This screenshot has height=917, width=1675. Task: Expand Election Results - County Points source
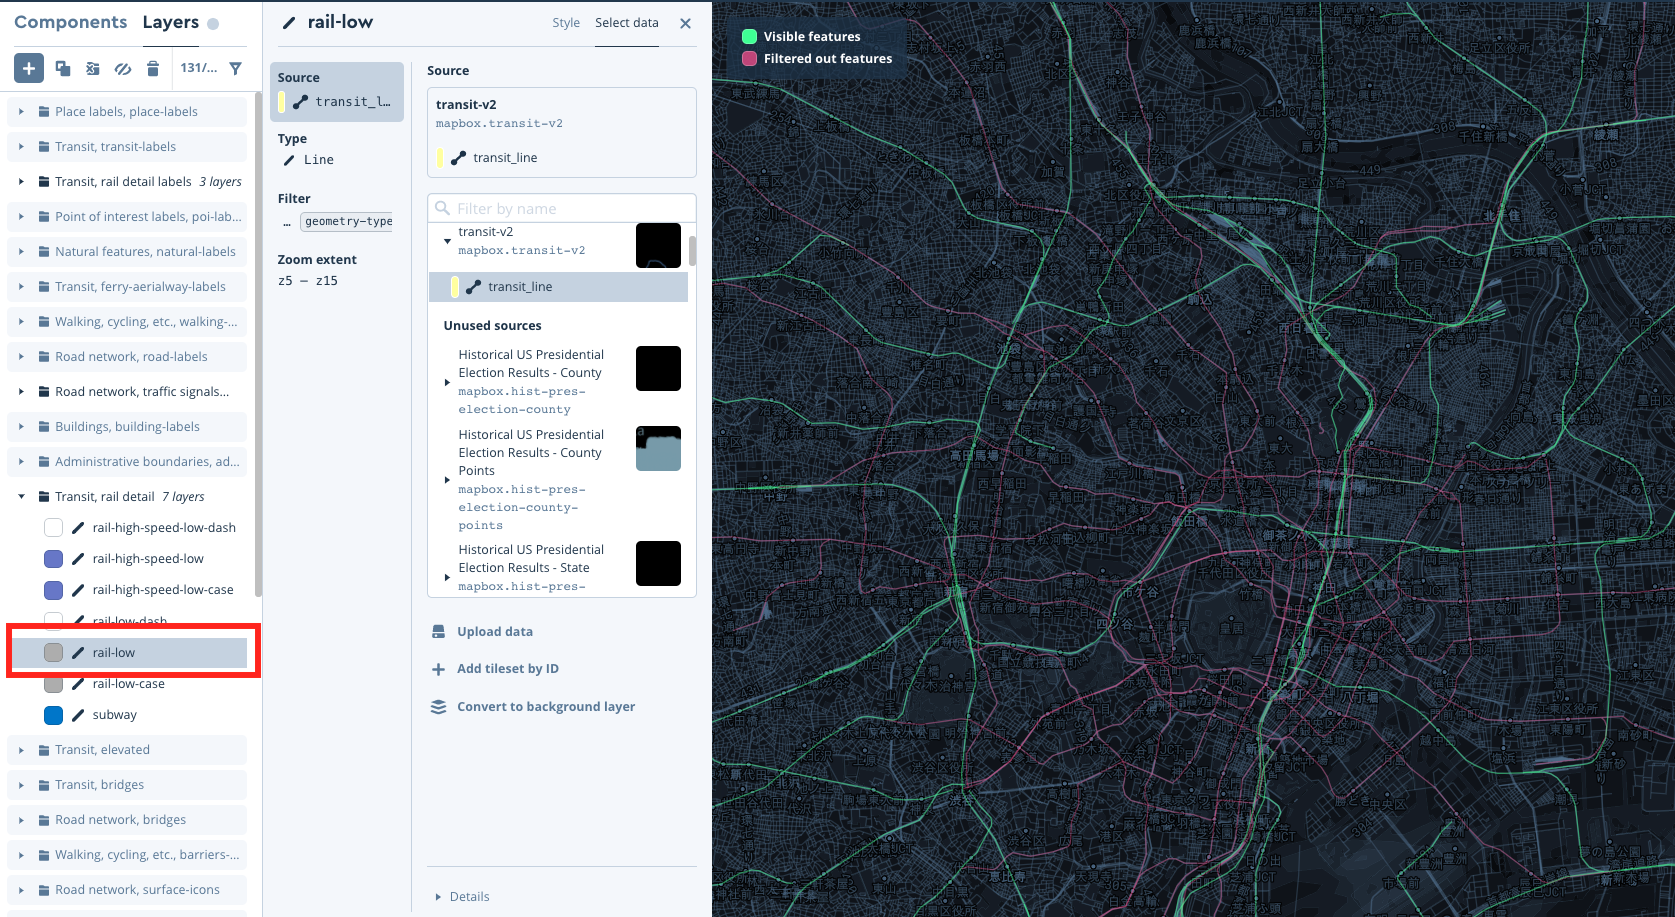click(x=447, y=480)
